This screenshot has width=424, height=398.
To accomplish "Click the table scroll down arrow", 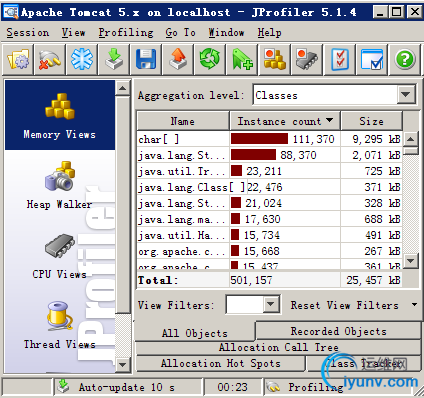I will (411, 260).
